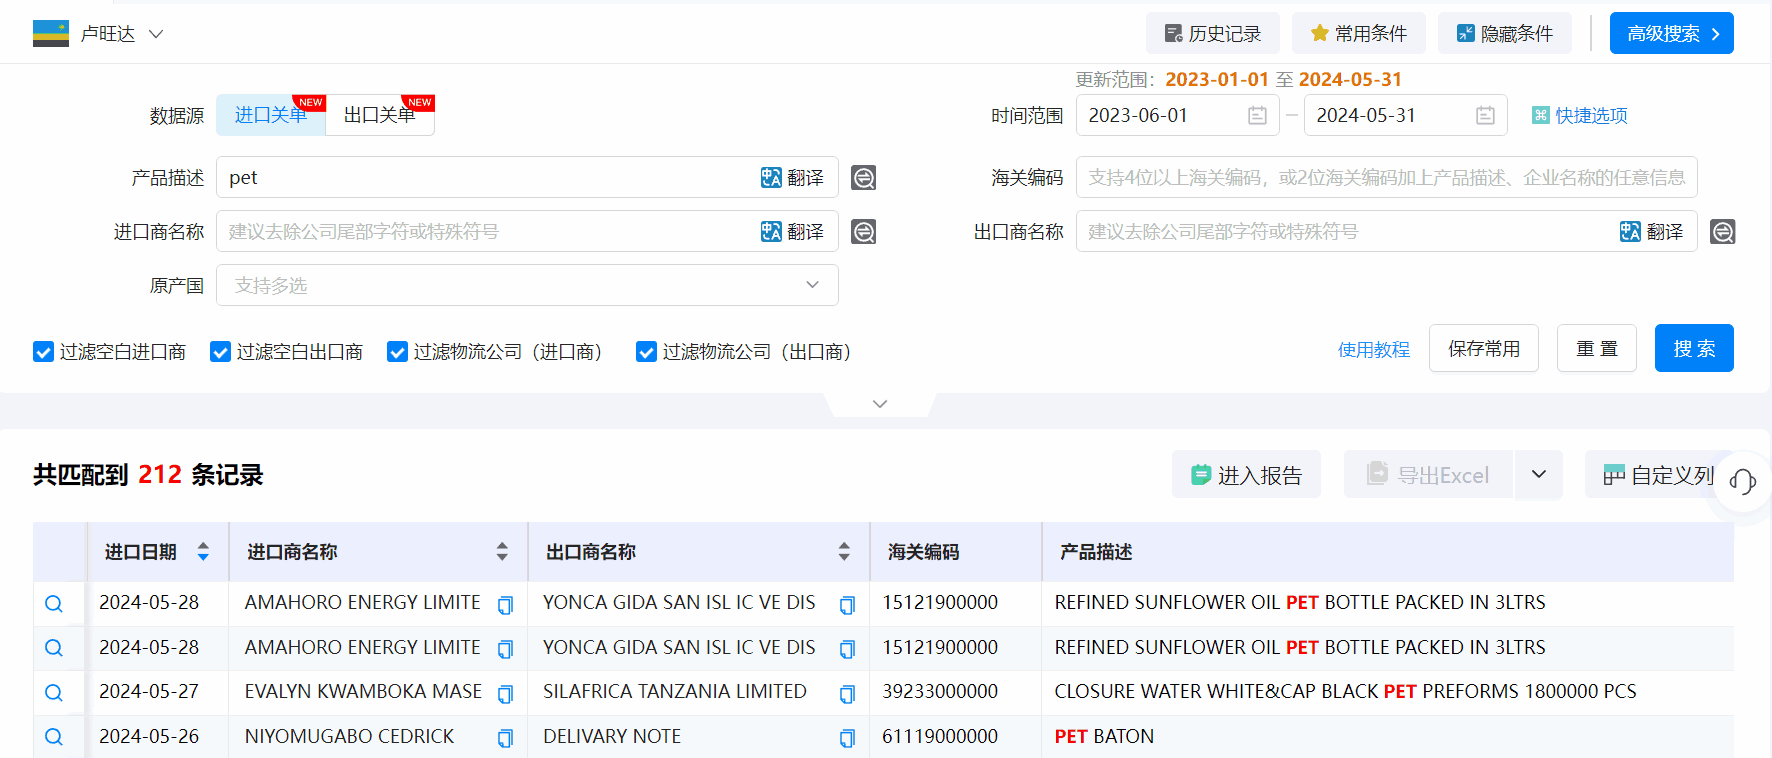Image resolution: width=1772 pixels, height=758 pixels.
Task: Open the dropdown arrow next to 导出Excel
Action: [1538, 475]
